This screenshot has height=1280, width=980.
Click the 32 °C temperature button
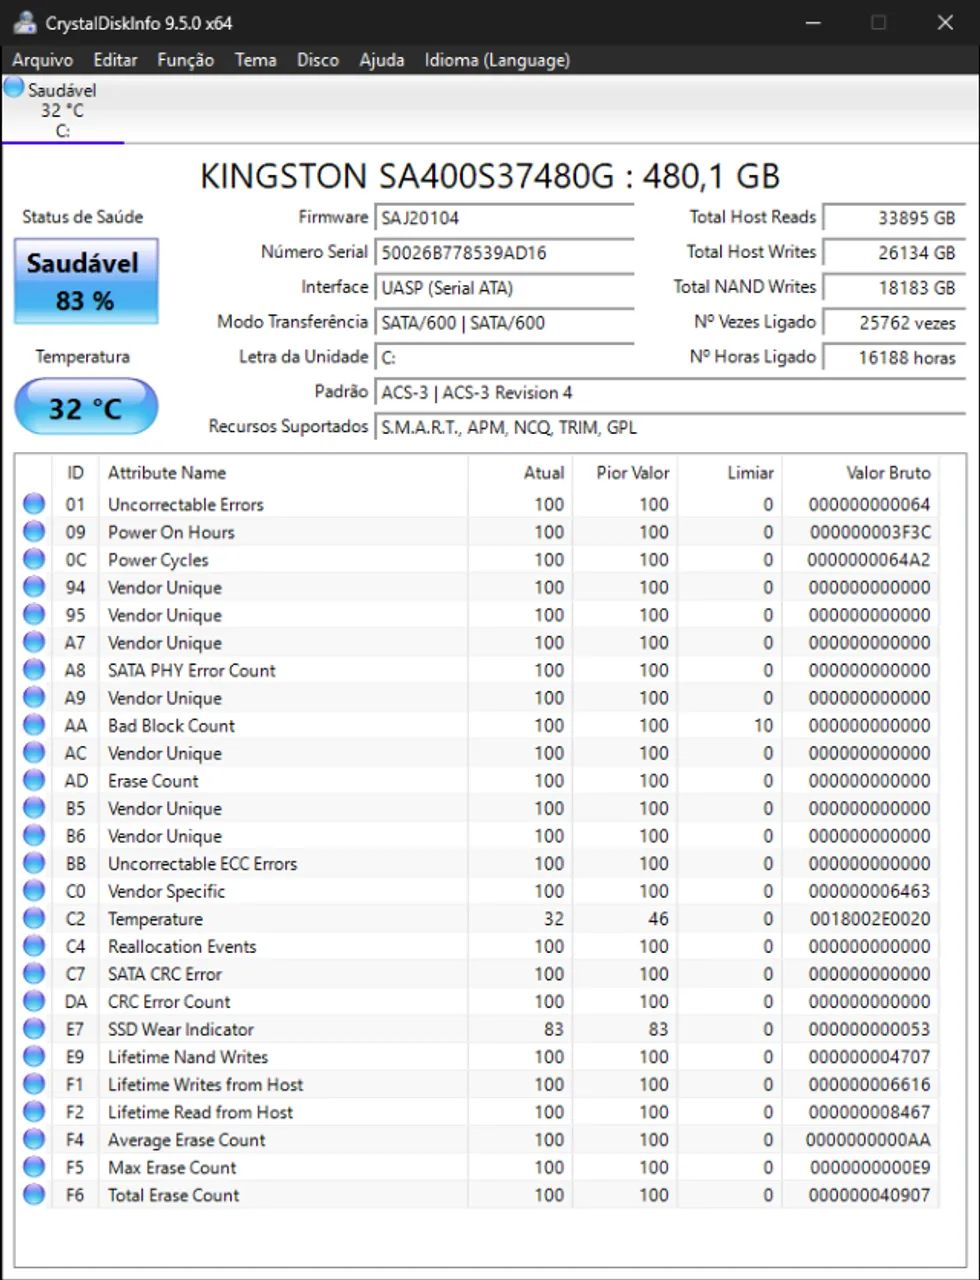tap(86, 407)
